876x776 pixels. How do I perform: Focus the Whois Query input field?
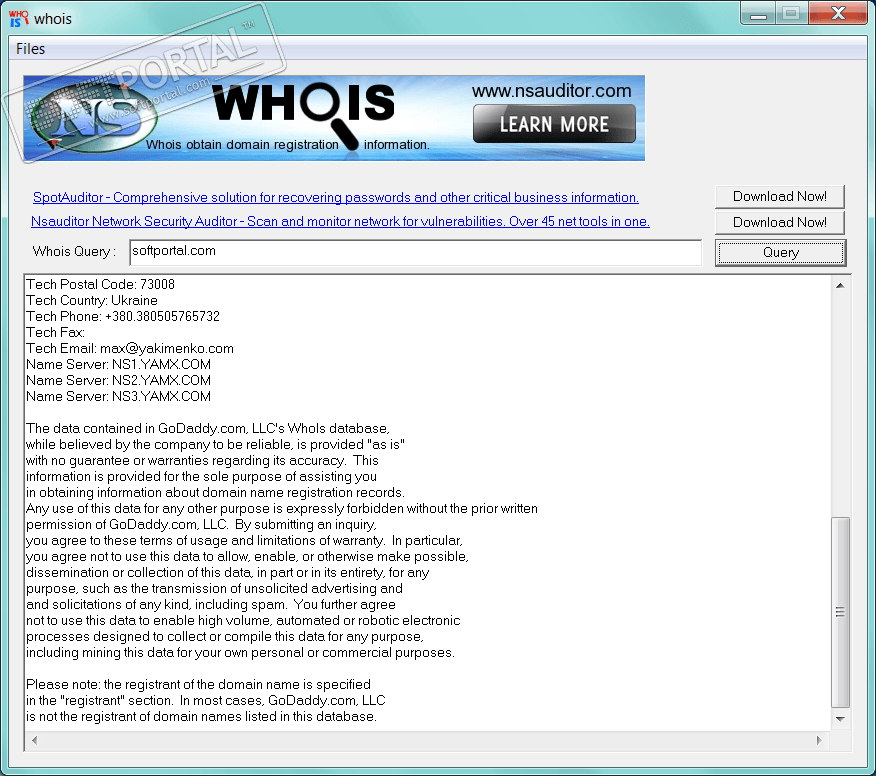tap(415, 253)
